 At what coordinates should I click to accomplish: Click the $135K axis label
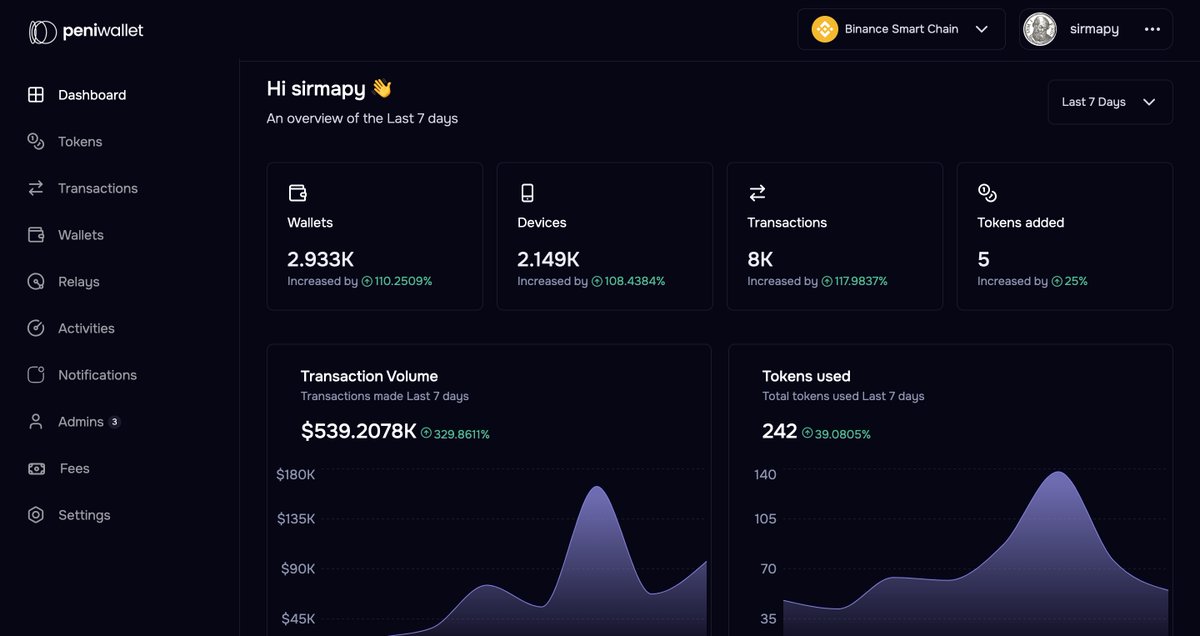(x=295, y=519)
